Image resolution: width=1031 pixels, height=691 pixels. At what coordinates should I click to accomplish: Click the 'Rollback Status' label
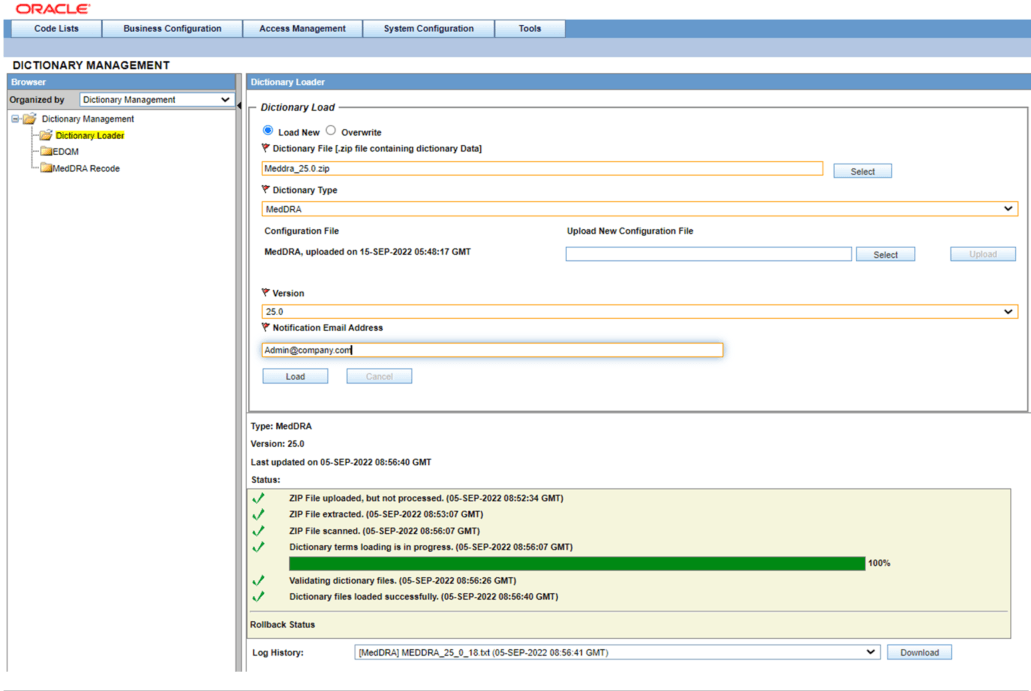tap(283, 625)
